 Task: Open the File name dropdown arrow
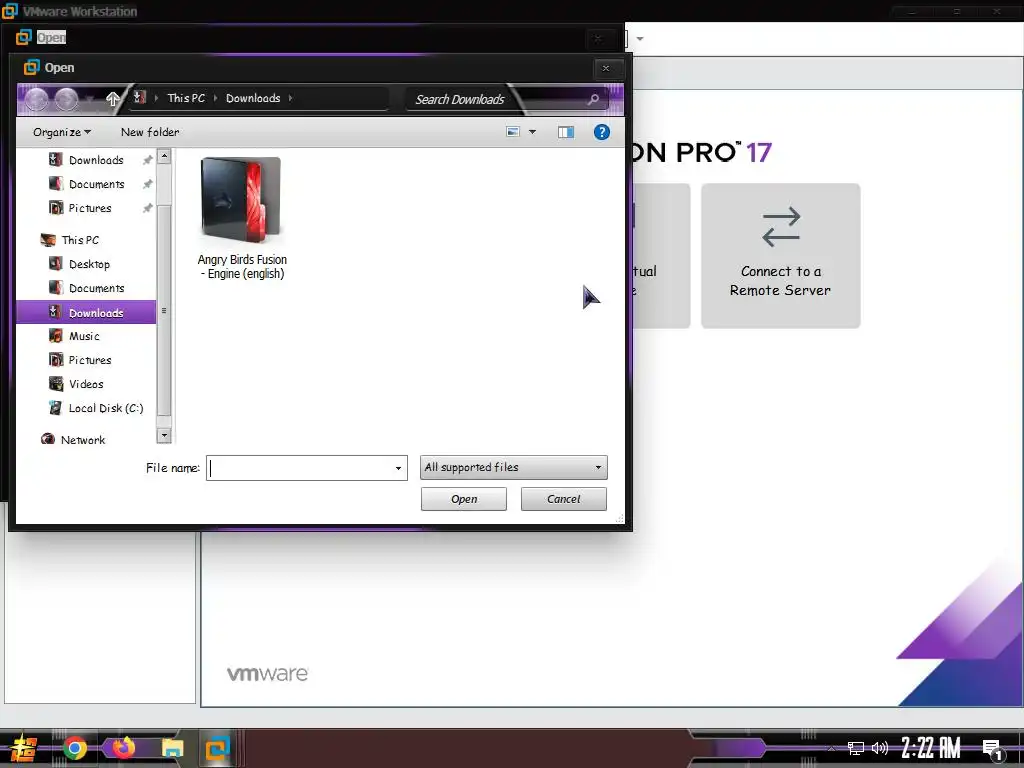(x=398, y=468)
